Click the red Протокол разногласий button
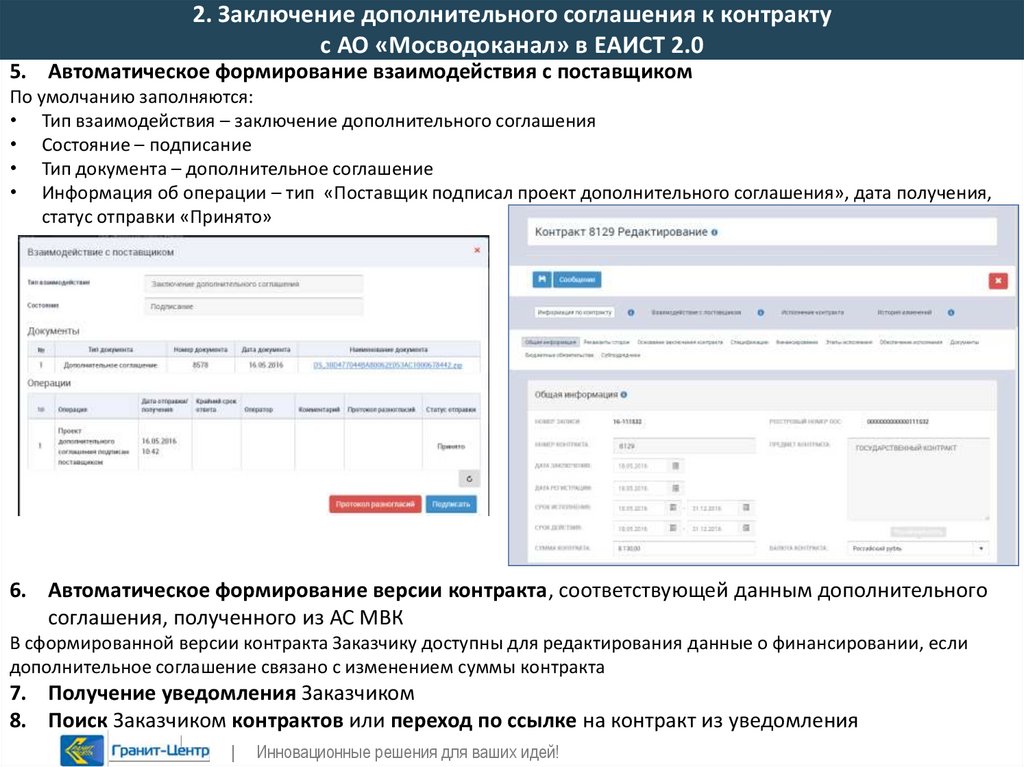This screenshot has height=767, width=1024. tap(375, 504)
